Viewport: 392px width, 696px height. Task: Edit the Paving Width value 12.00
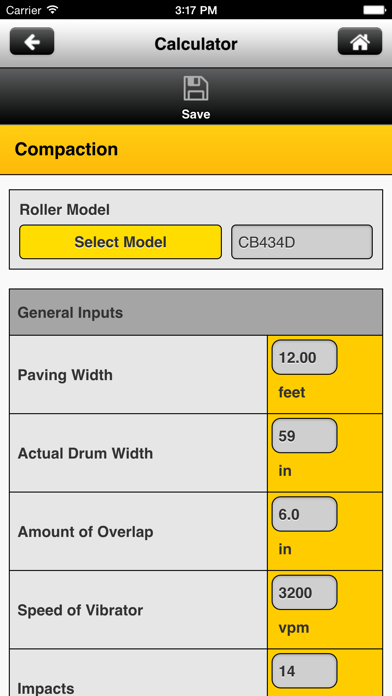pyautogui.click(x=305, y=357)
